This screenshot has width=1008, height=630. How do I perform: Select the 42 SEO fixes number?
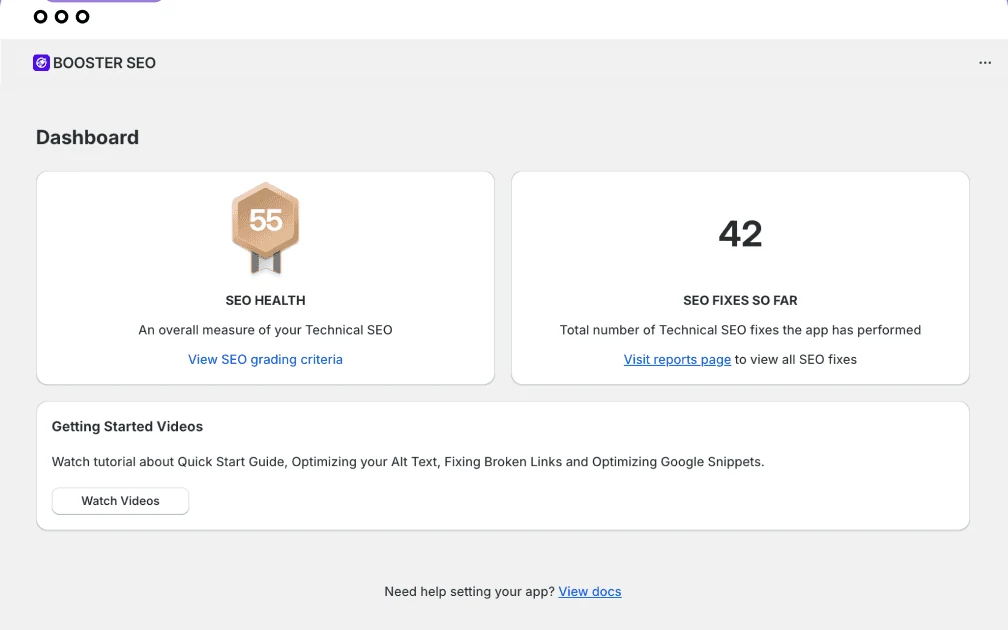(740, 233)
